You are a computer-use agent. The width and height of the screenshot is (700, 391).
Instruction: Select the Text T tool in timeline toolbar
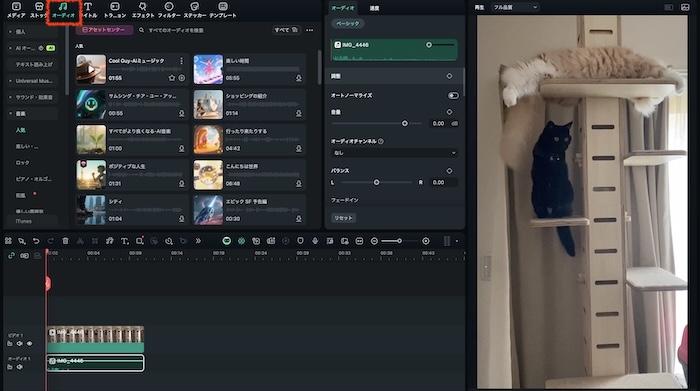125,241
